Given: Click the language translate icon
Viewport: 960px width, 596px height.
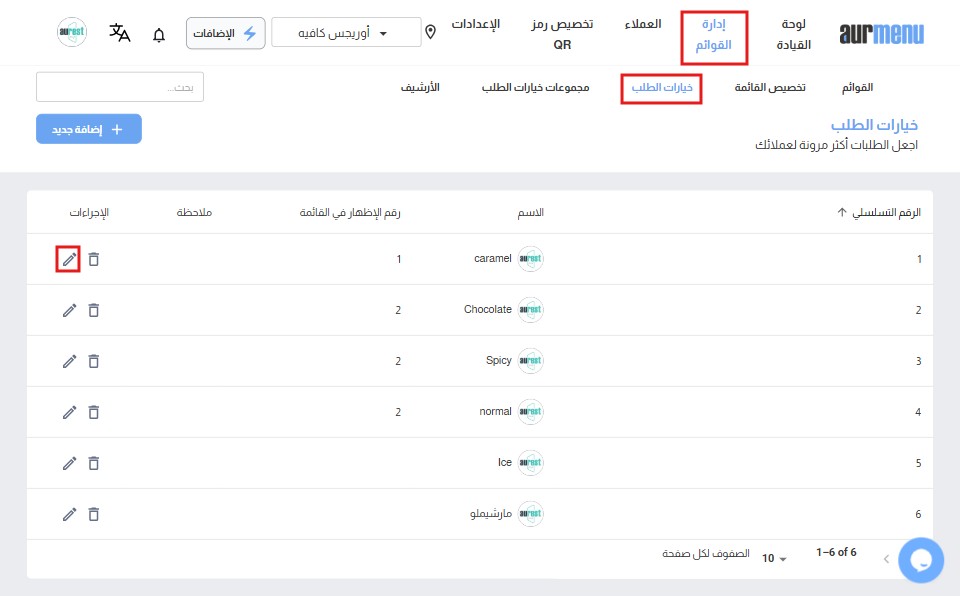Looking at the screenshot, I should point(120,33).
